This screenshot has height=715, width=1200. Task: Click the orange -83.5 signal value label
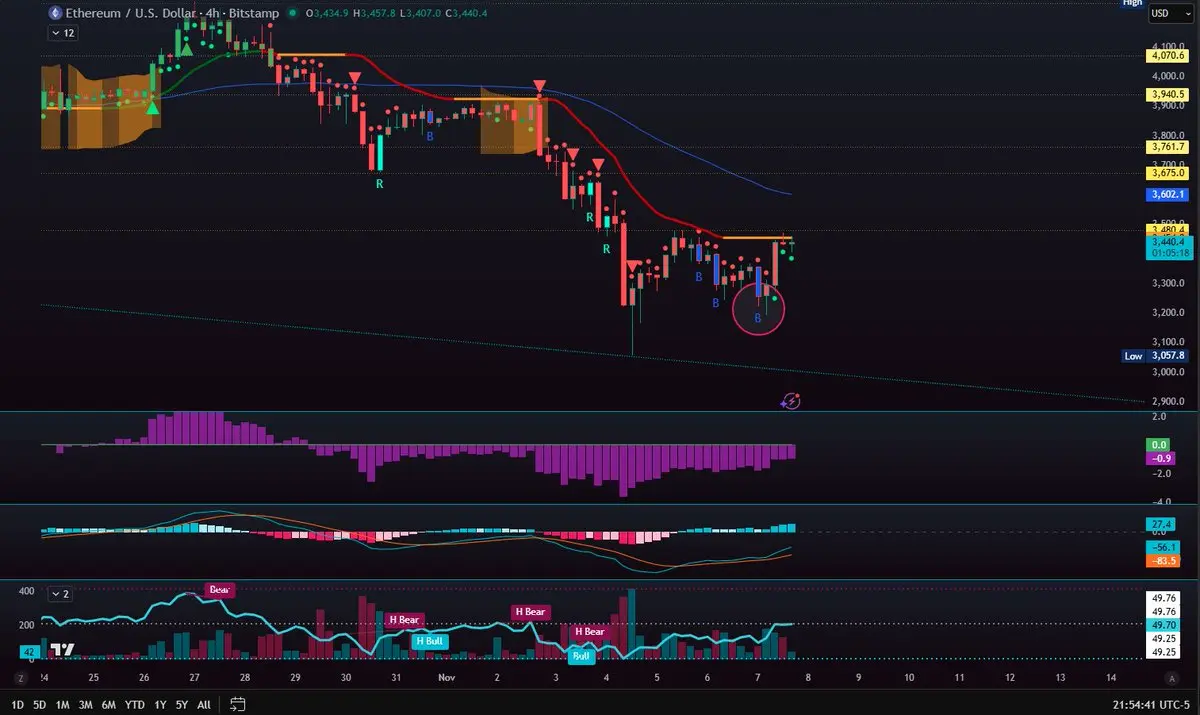[x=1161, y=561]
